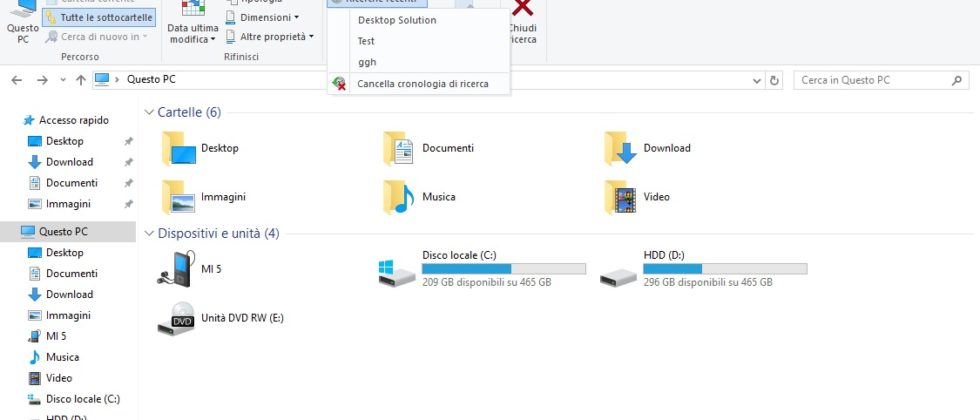Click the Cerca in Questo PC field
980x420 pixels.
881,80
